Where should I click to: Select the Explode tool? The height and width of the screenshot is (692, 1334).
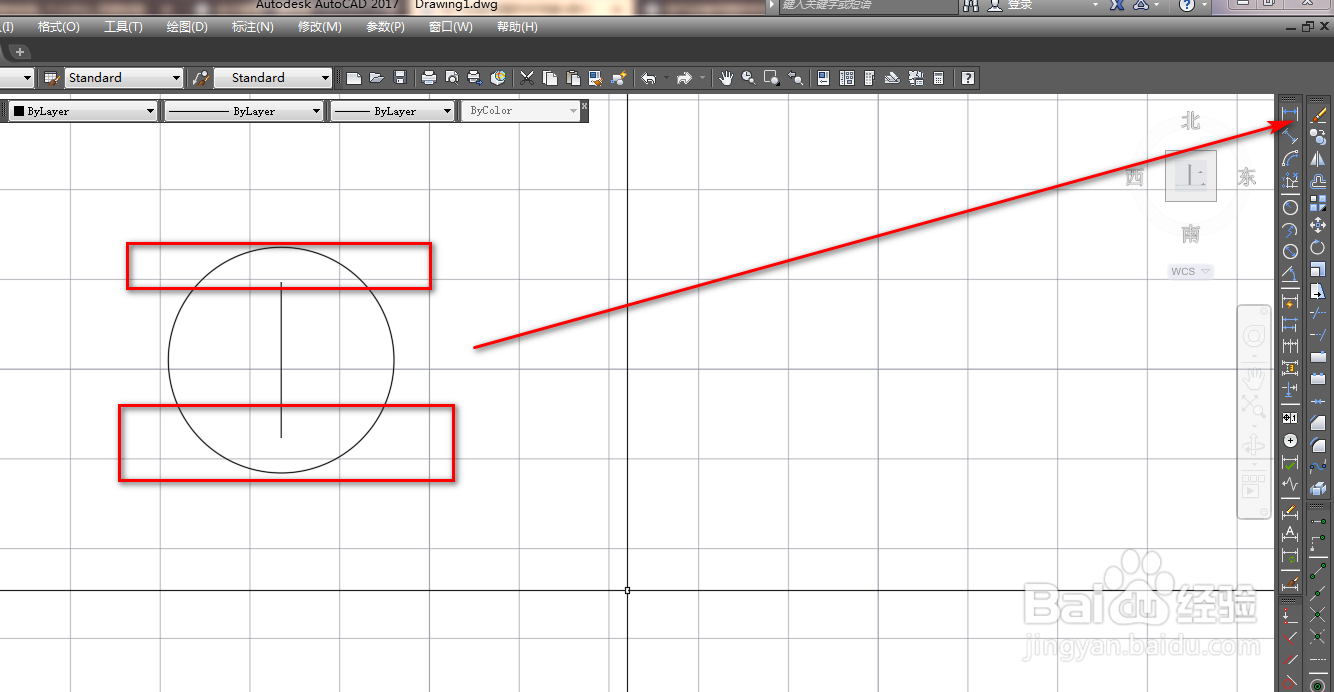tap(1317, 488)
